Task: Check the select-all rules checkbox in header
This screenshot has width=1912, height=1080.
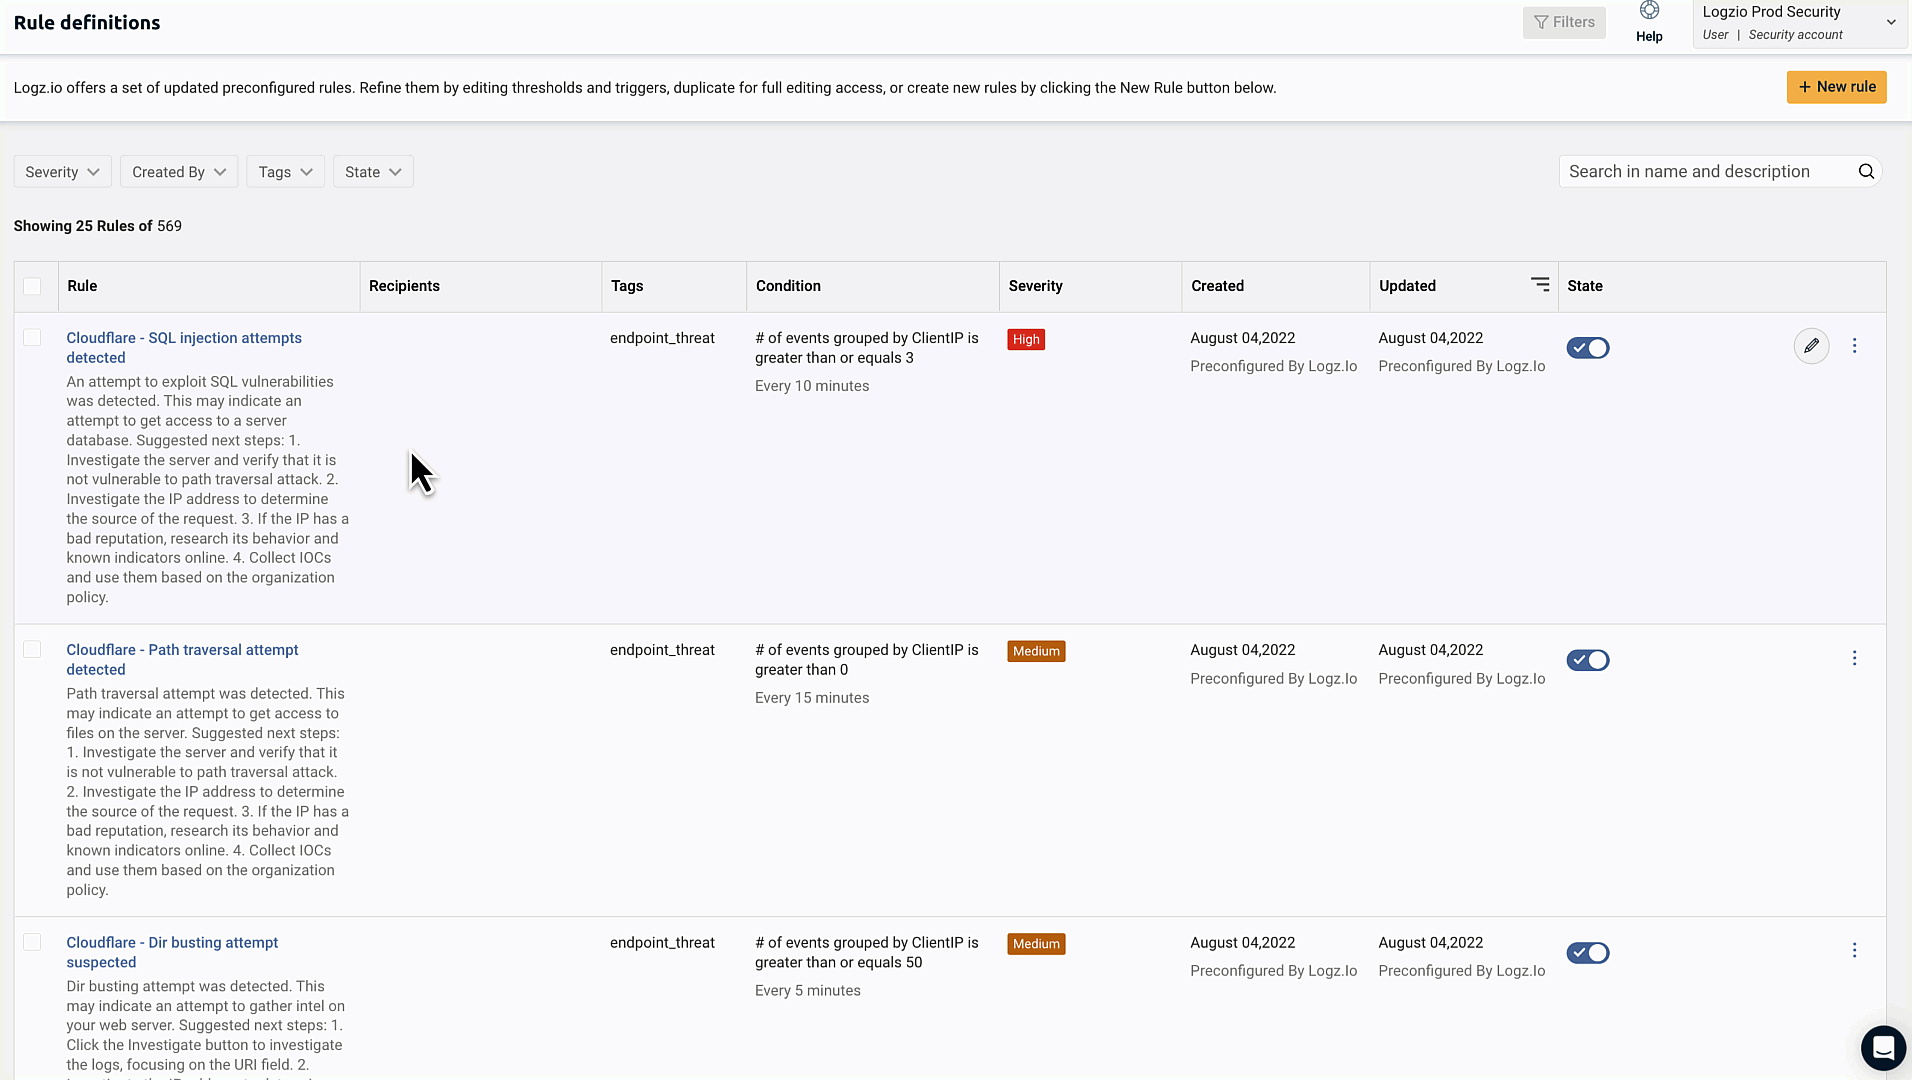Action: point(32,287)
